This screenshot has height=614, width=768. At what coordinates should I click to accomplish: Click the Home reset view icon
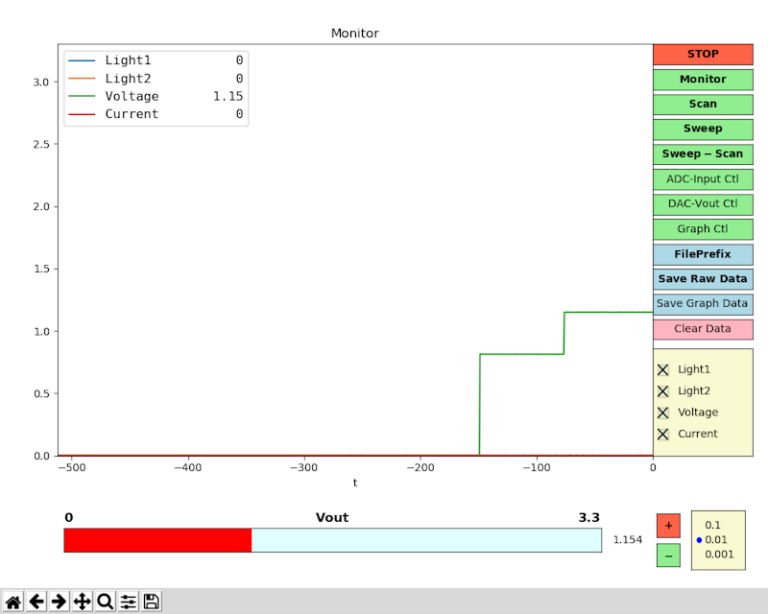pyautogui.click(x=14, y=601)
